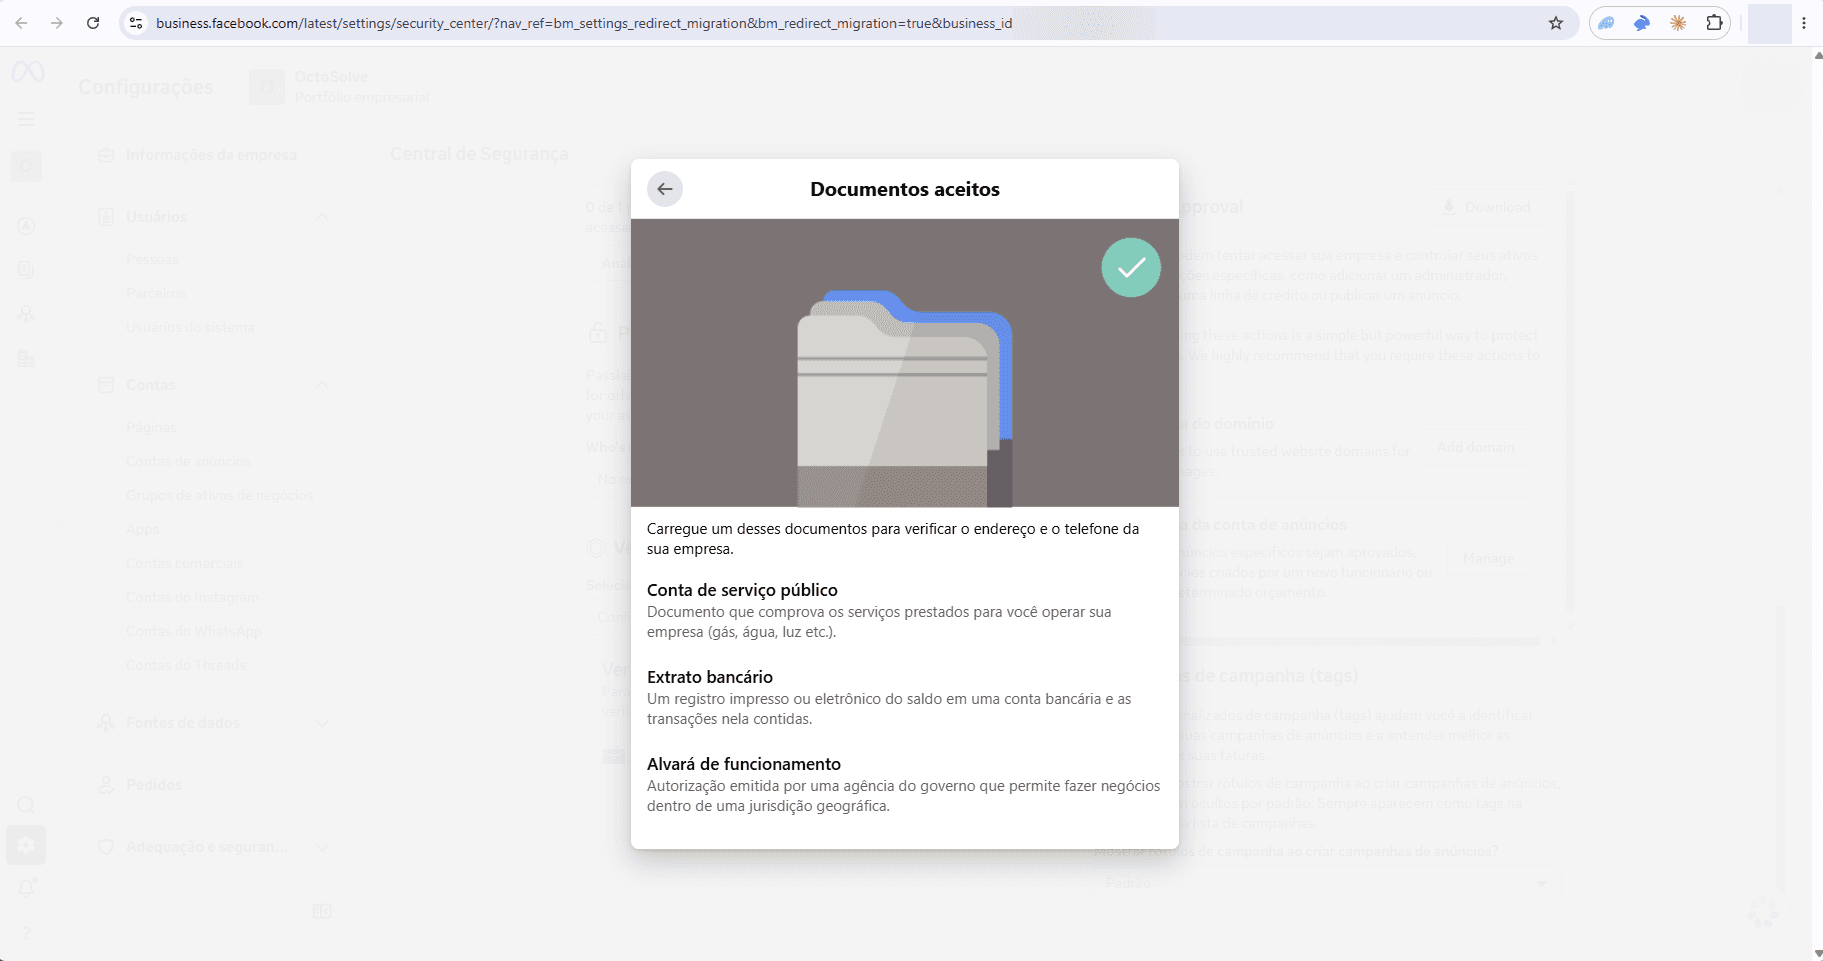This screenshot has height=961, width=1823.
Task: Select Parceiros in the sidebar
Action: coord(156,293)
